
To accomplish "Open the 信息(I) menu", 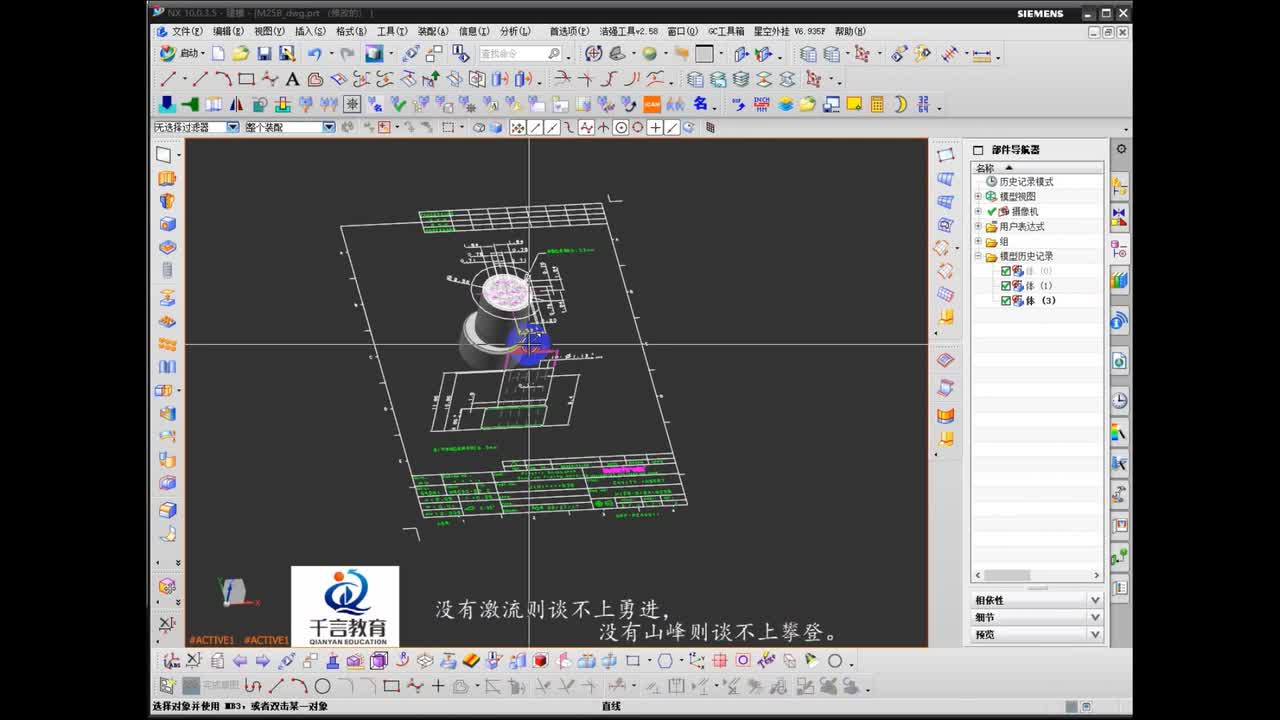I will point(474,31).
